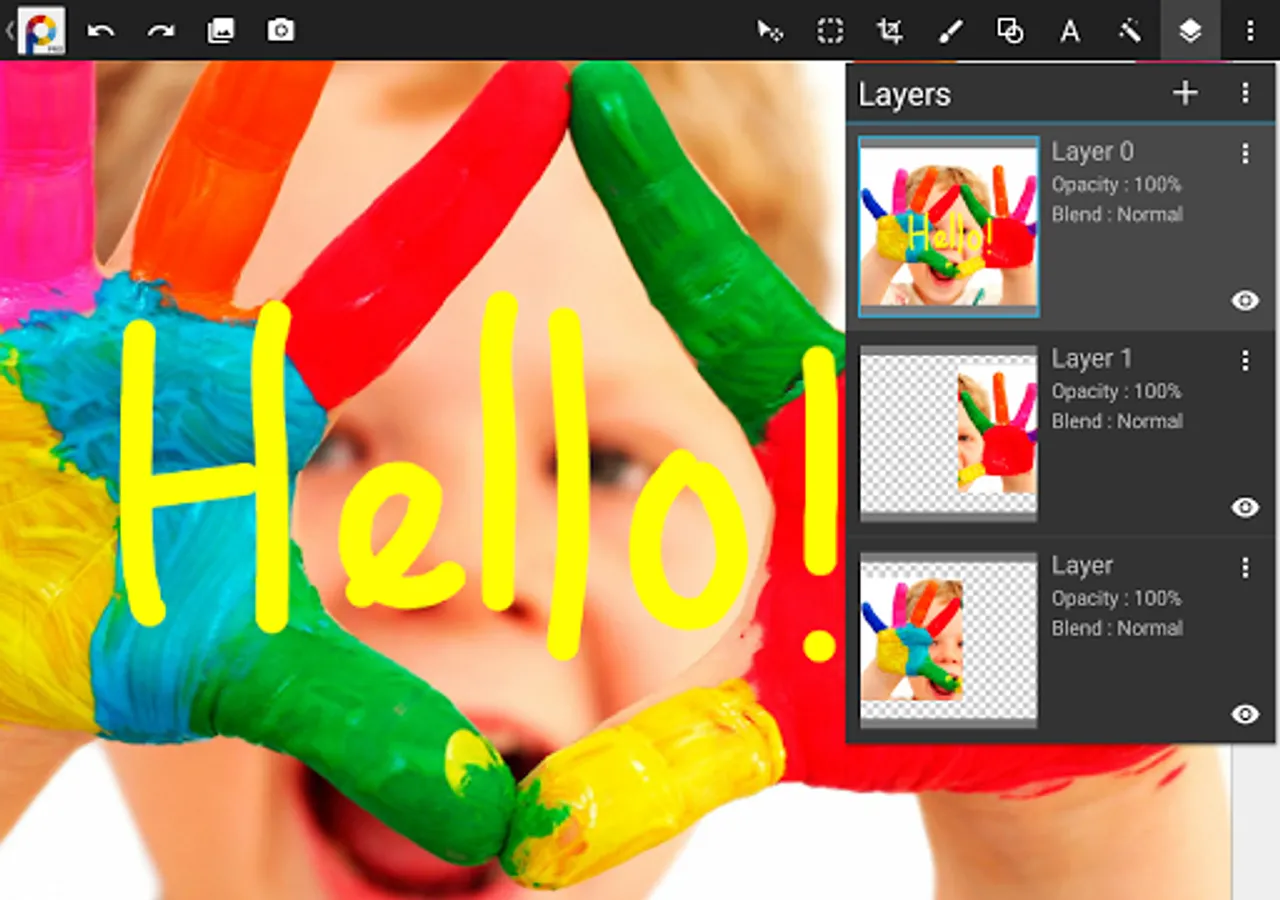Viewport: 1280px width, 900px height.
Task: Pick the brush tool
Action: pos(949,31)
